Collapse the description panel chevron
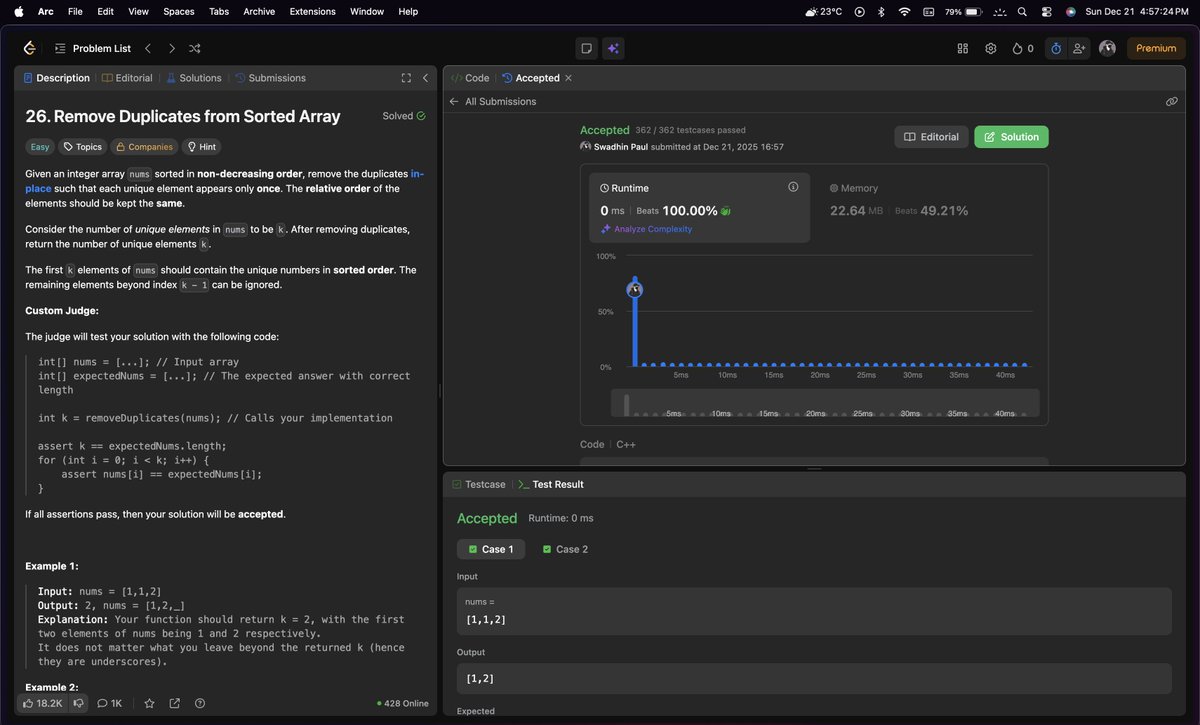The image size is (1200, 725). [x=425, y=78]
